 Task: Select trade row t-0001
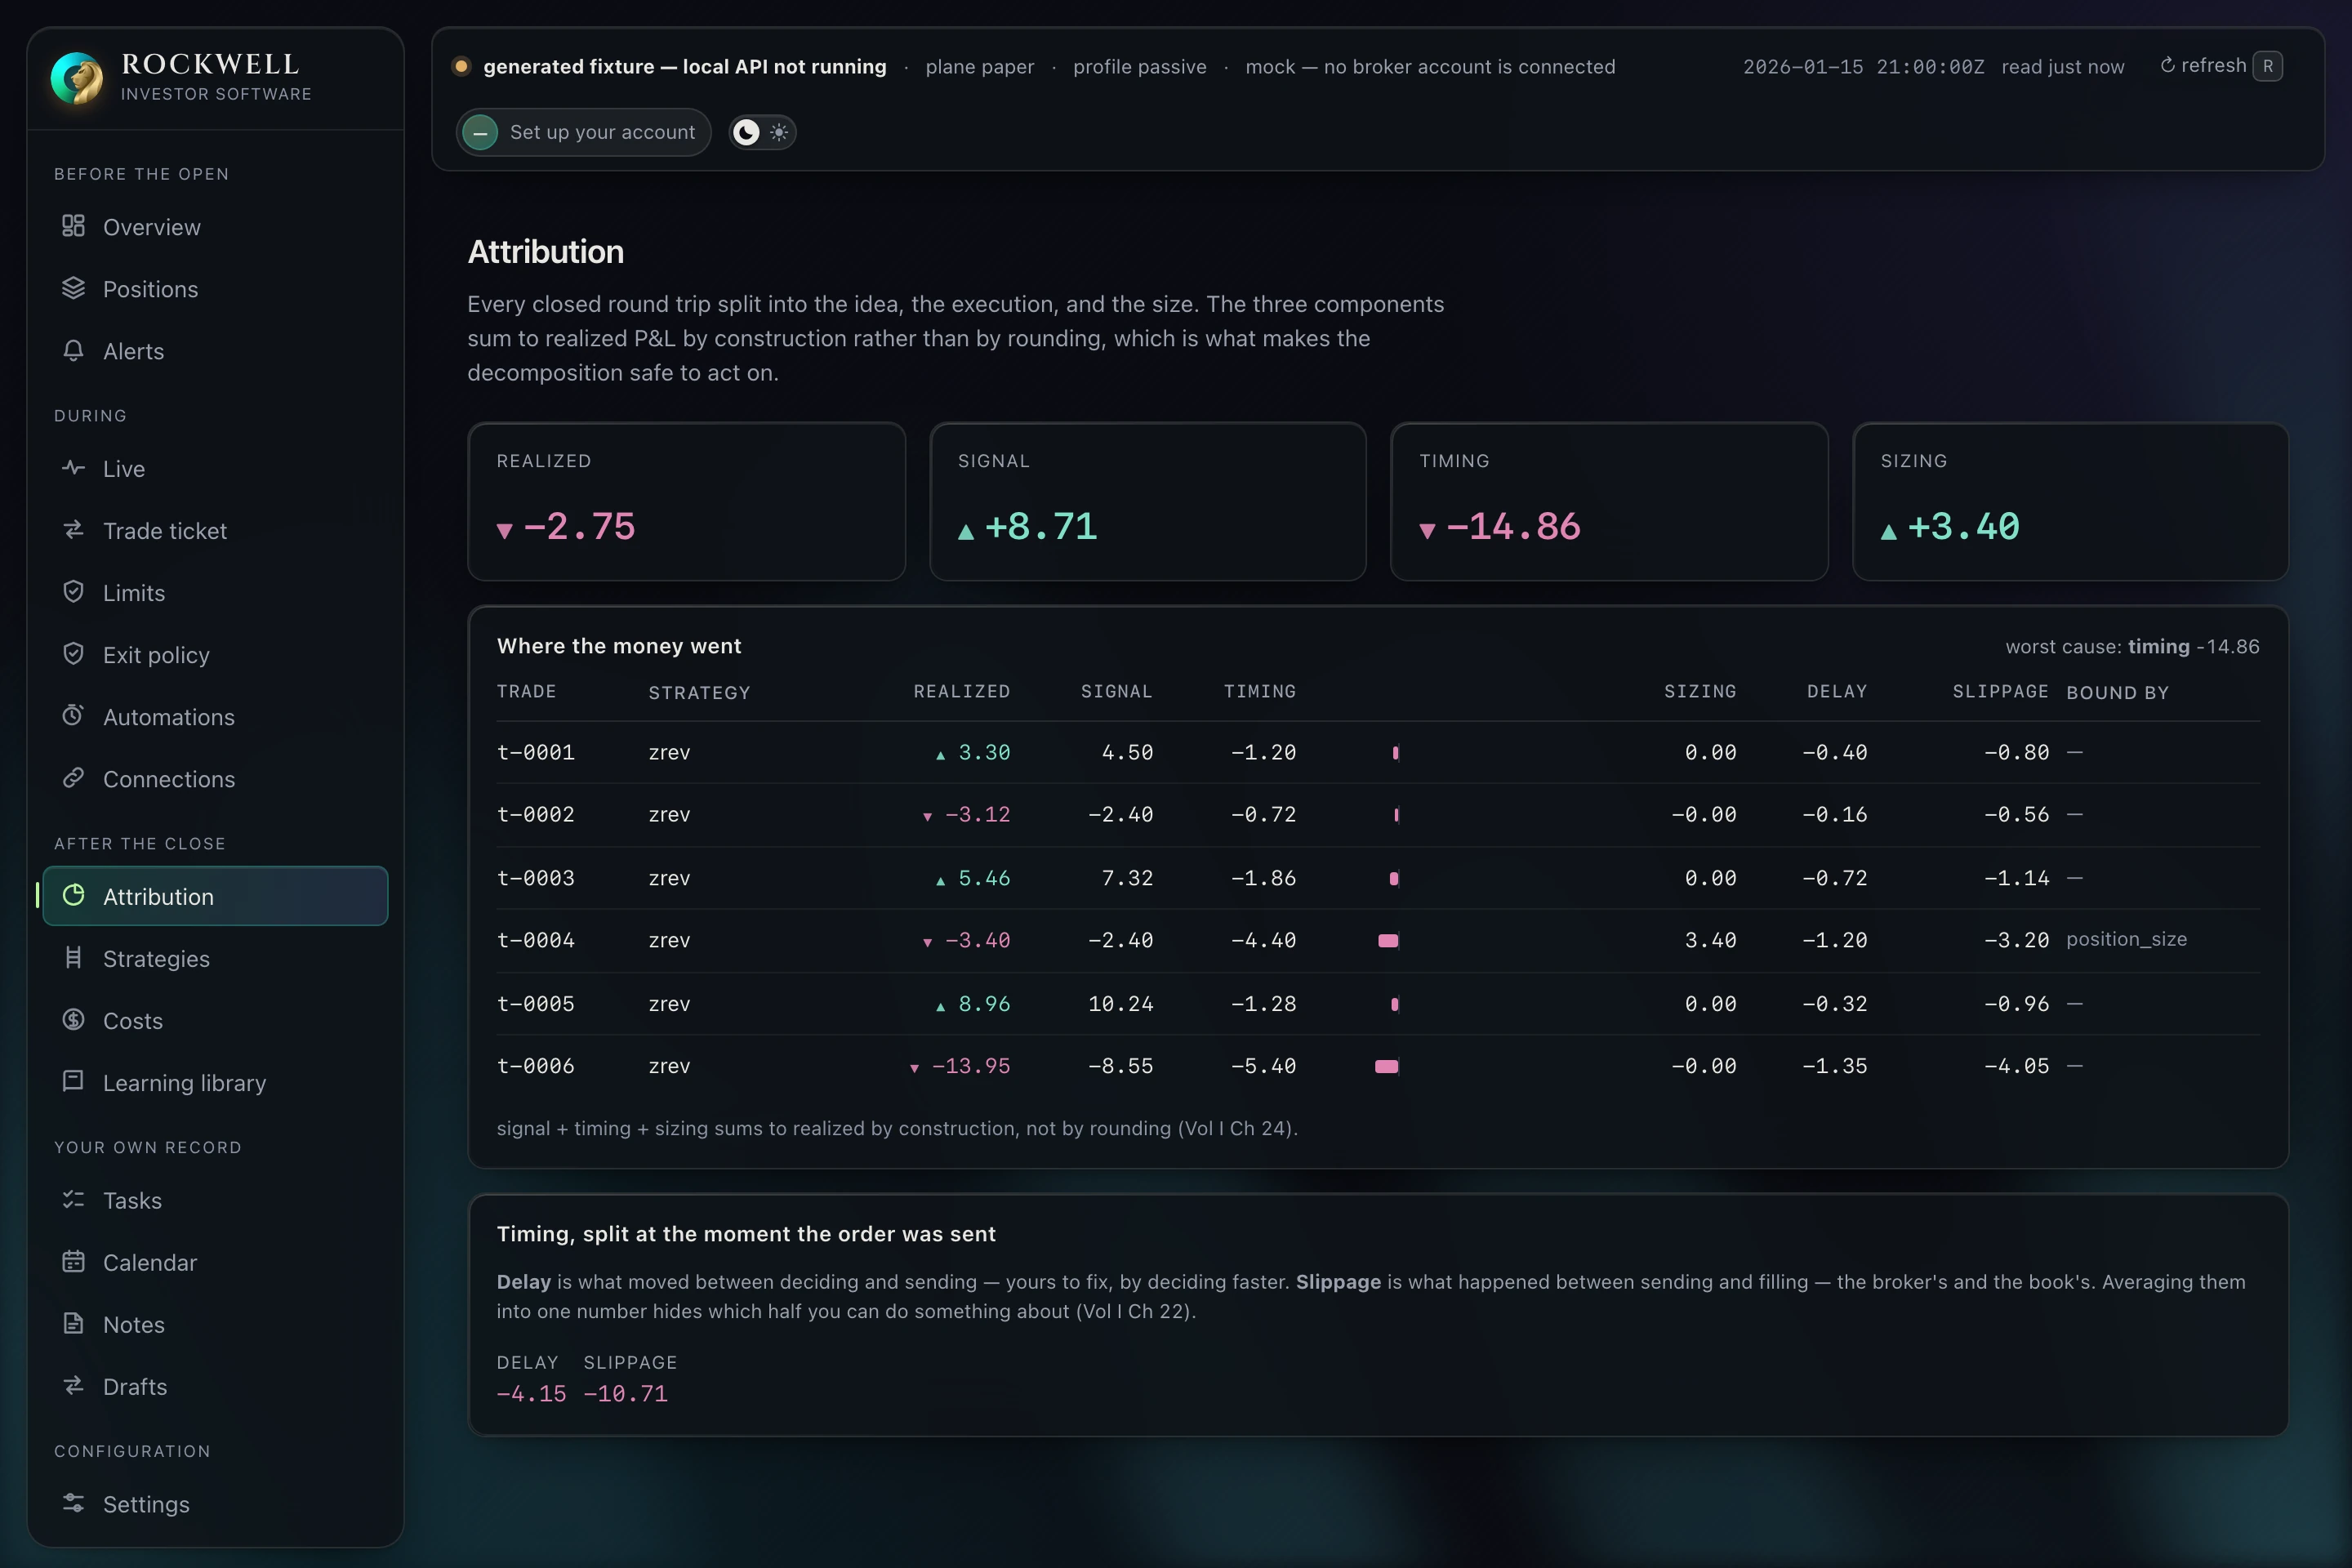coord(1378,752)
